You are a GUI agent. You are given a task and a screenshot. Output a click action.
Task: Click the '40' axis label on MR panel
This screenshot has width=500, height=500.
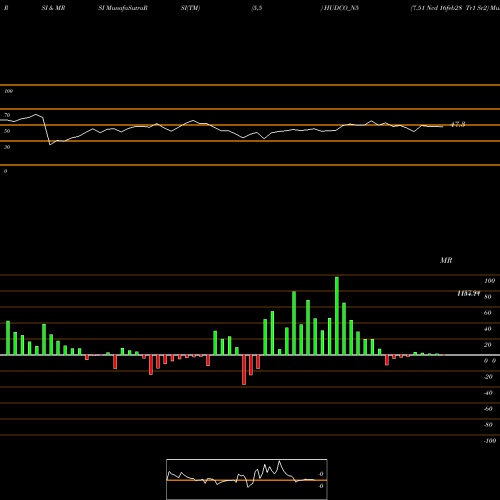tap(488, 329)
